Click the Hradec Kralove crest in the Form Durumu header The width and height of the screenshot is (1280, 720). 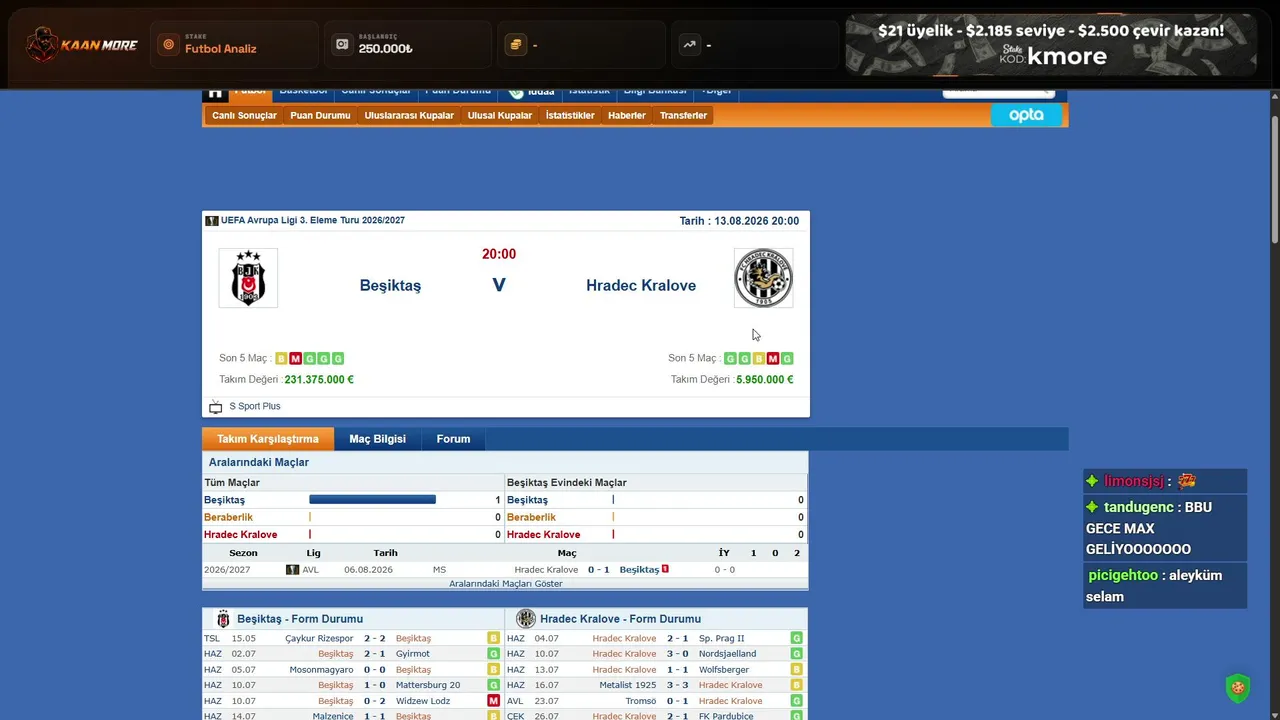tap(526, 619)
